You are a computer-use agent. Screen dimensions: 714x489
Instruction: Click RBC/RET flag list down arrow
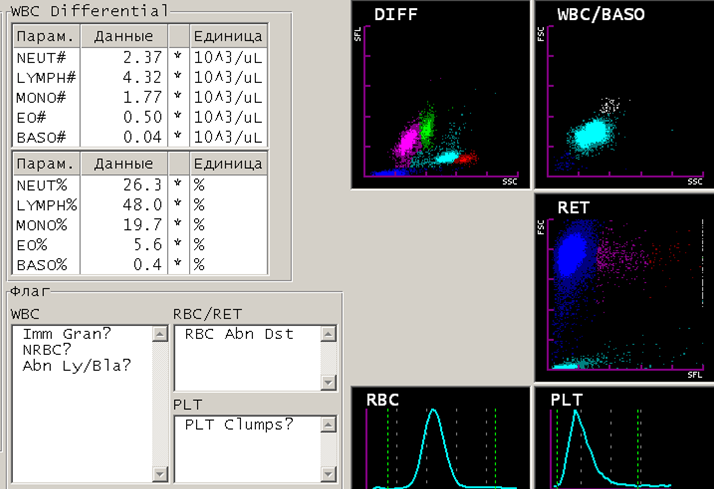coord(327,382)
